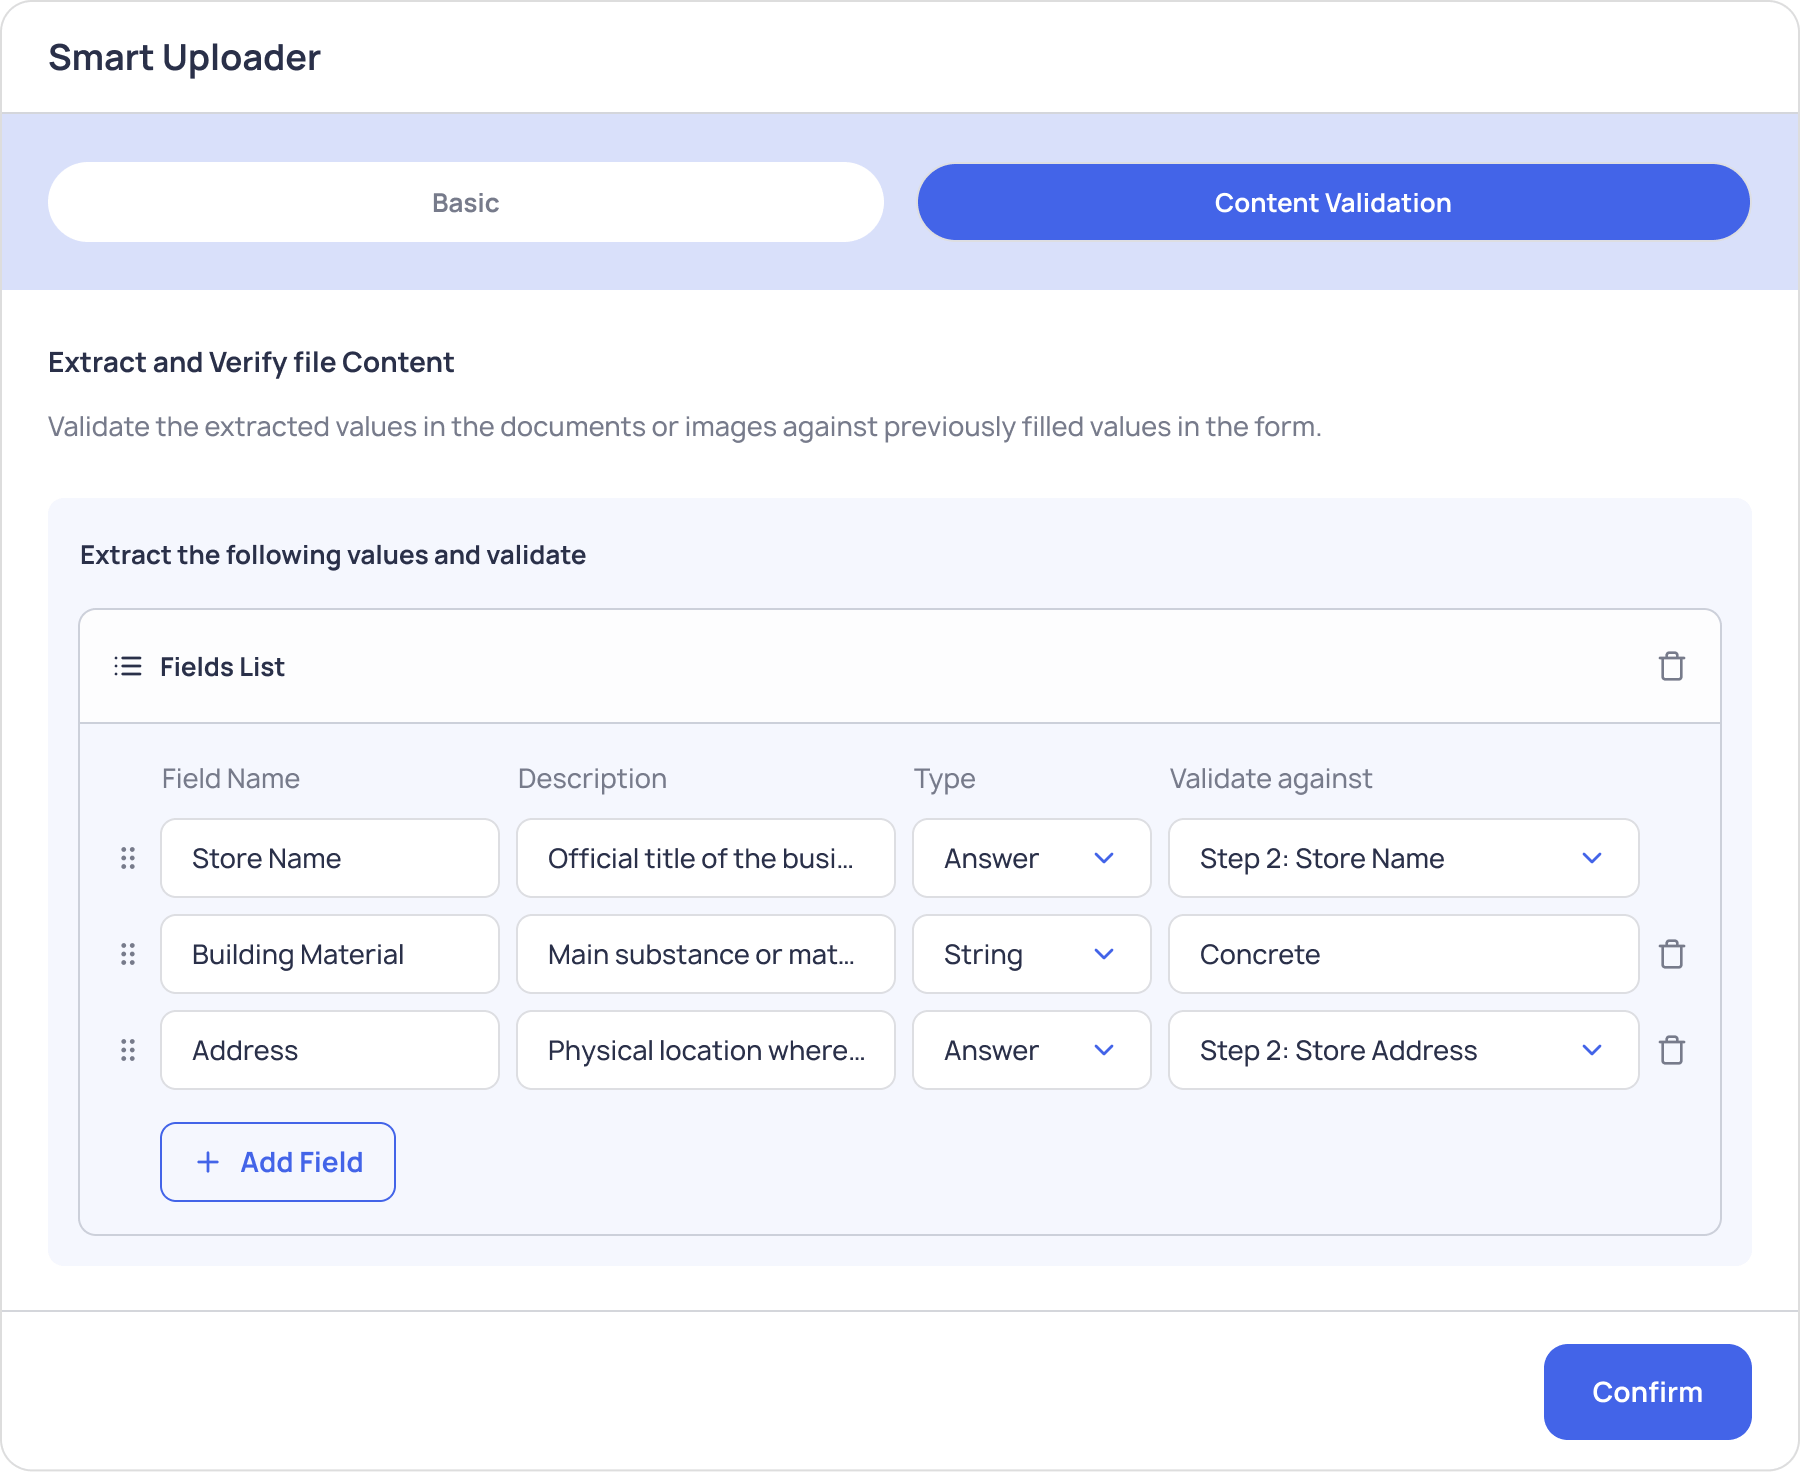
Task: Select the Content Validation tab
Action: [x=1333, y=203]
